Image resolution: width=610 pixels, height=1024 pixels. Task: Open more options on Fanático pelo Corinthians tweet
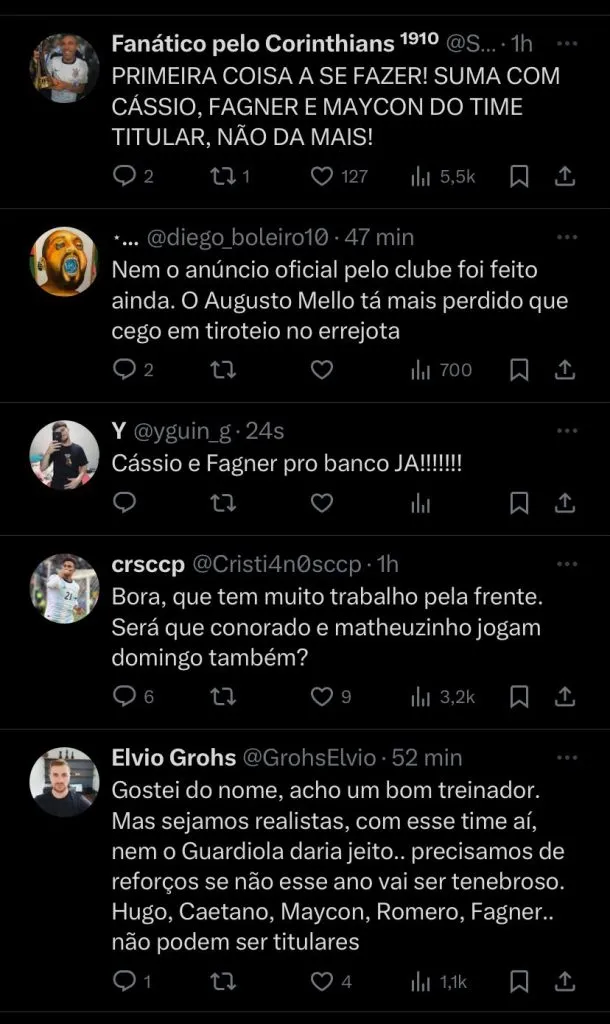click(x=566, y=45)
